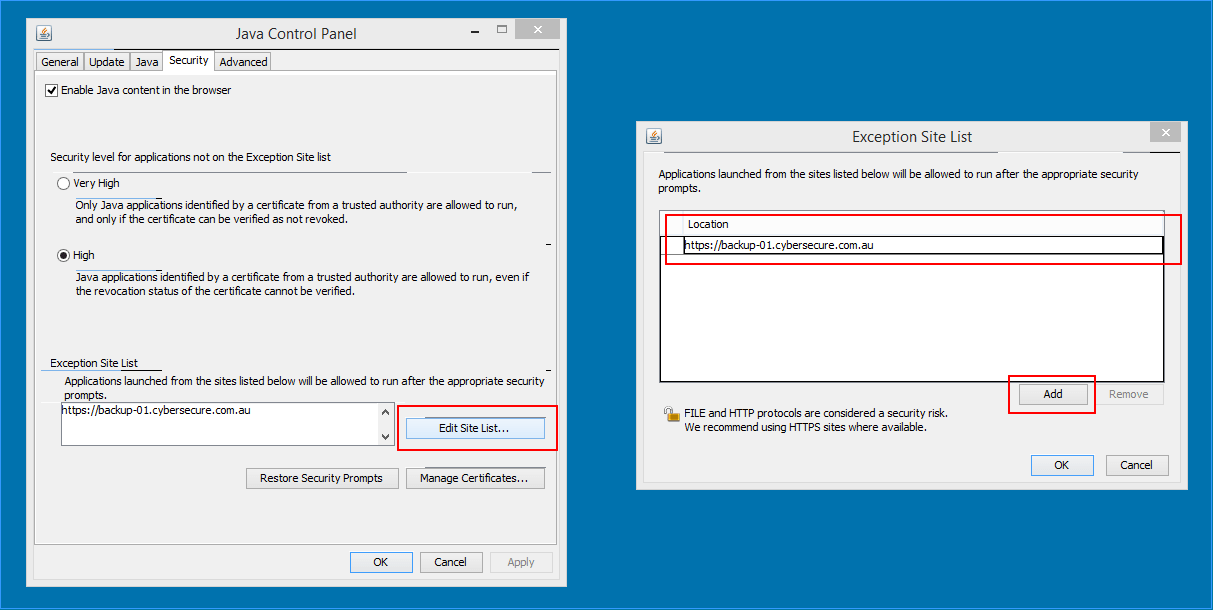Image resolution: width=1213 pixels, height=610 pixels.
Task: Click the Edit Site List button
Action: point(475,428)
